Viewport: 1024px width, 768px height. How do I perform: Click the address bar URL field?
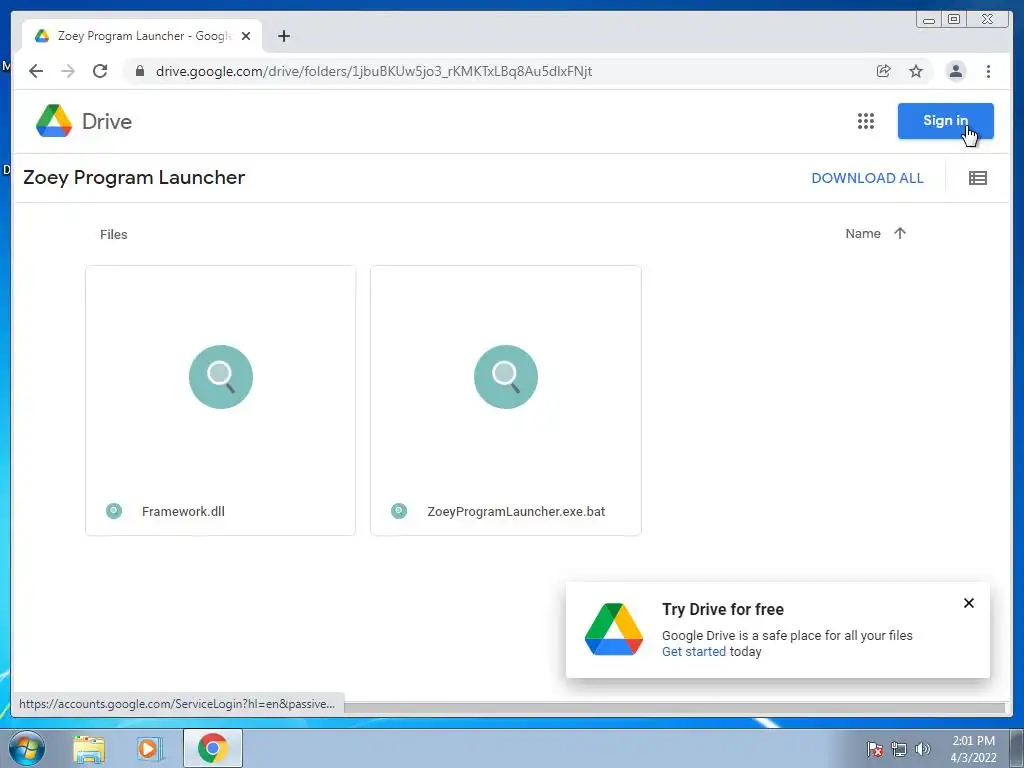coord(374,71)
